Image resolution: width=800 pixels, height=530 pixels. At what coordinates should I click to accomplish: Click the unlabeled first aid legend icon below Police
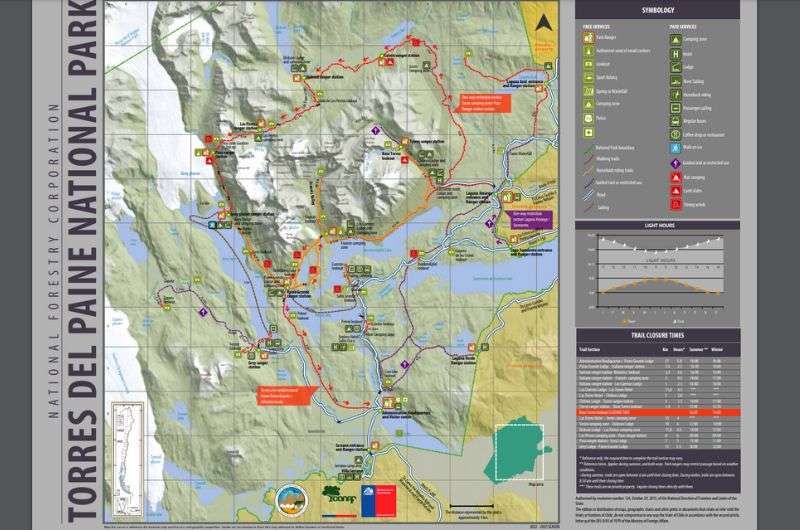589,132
